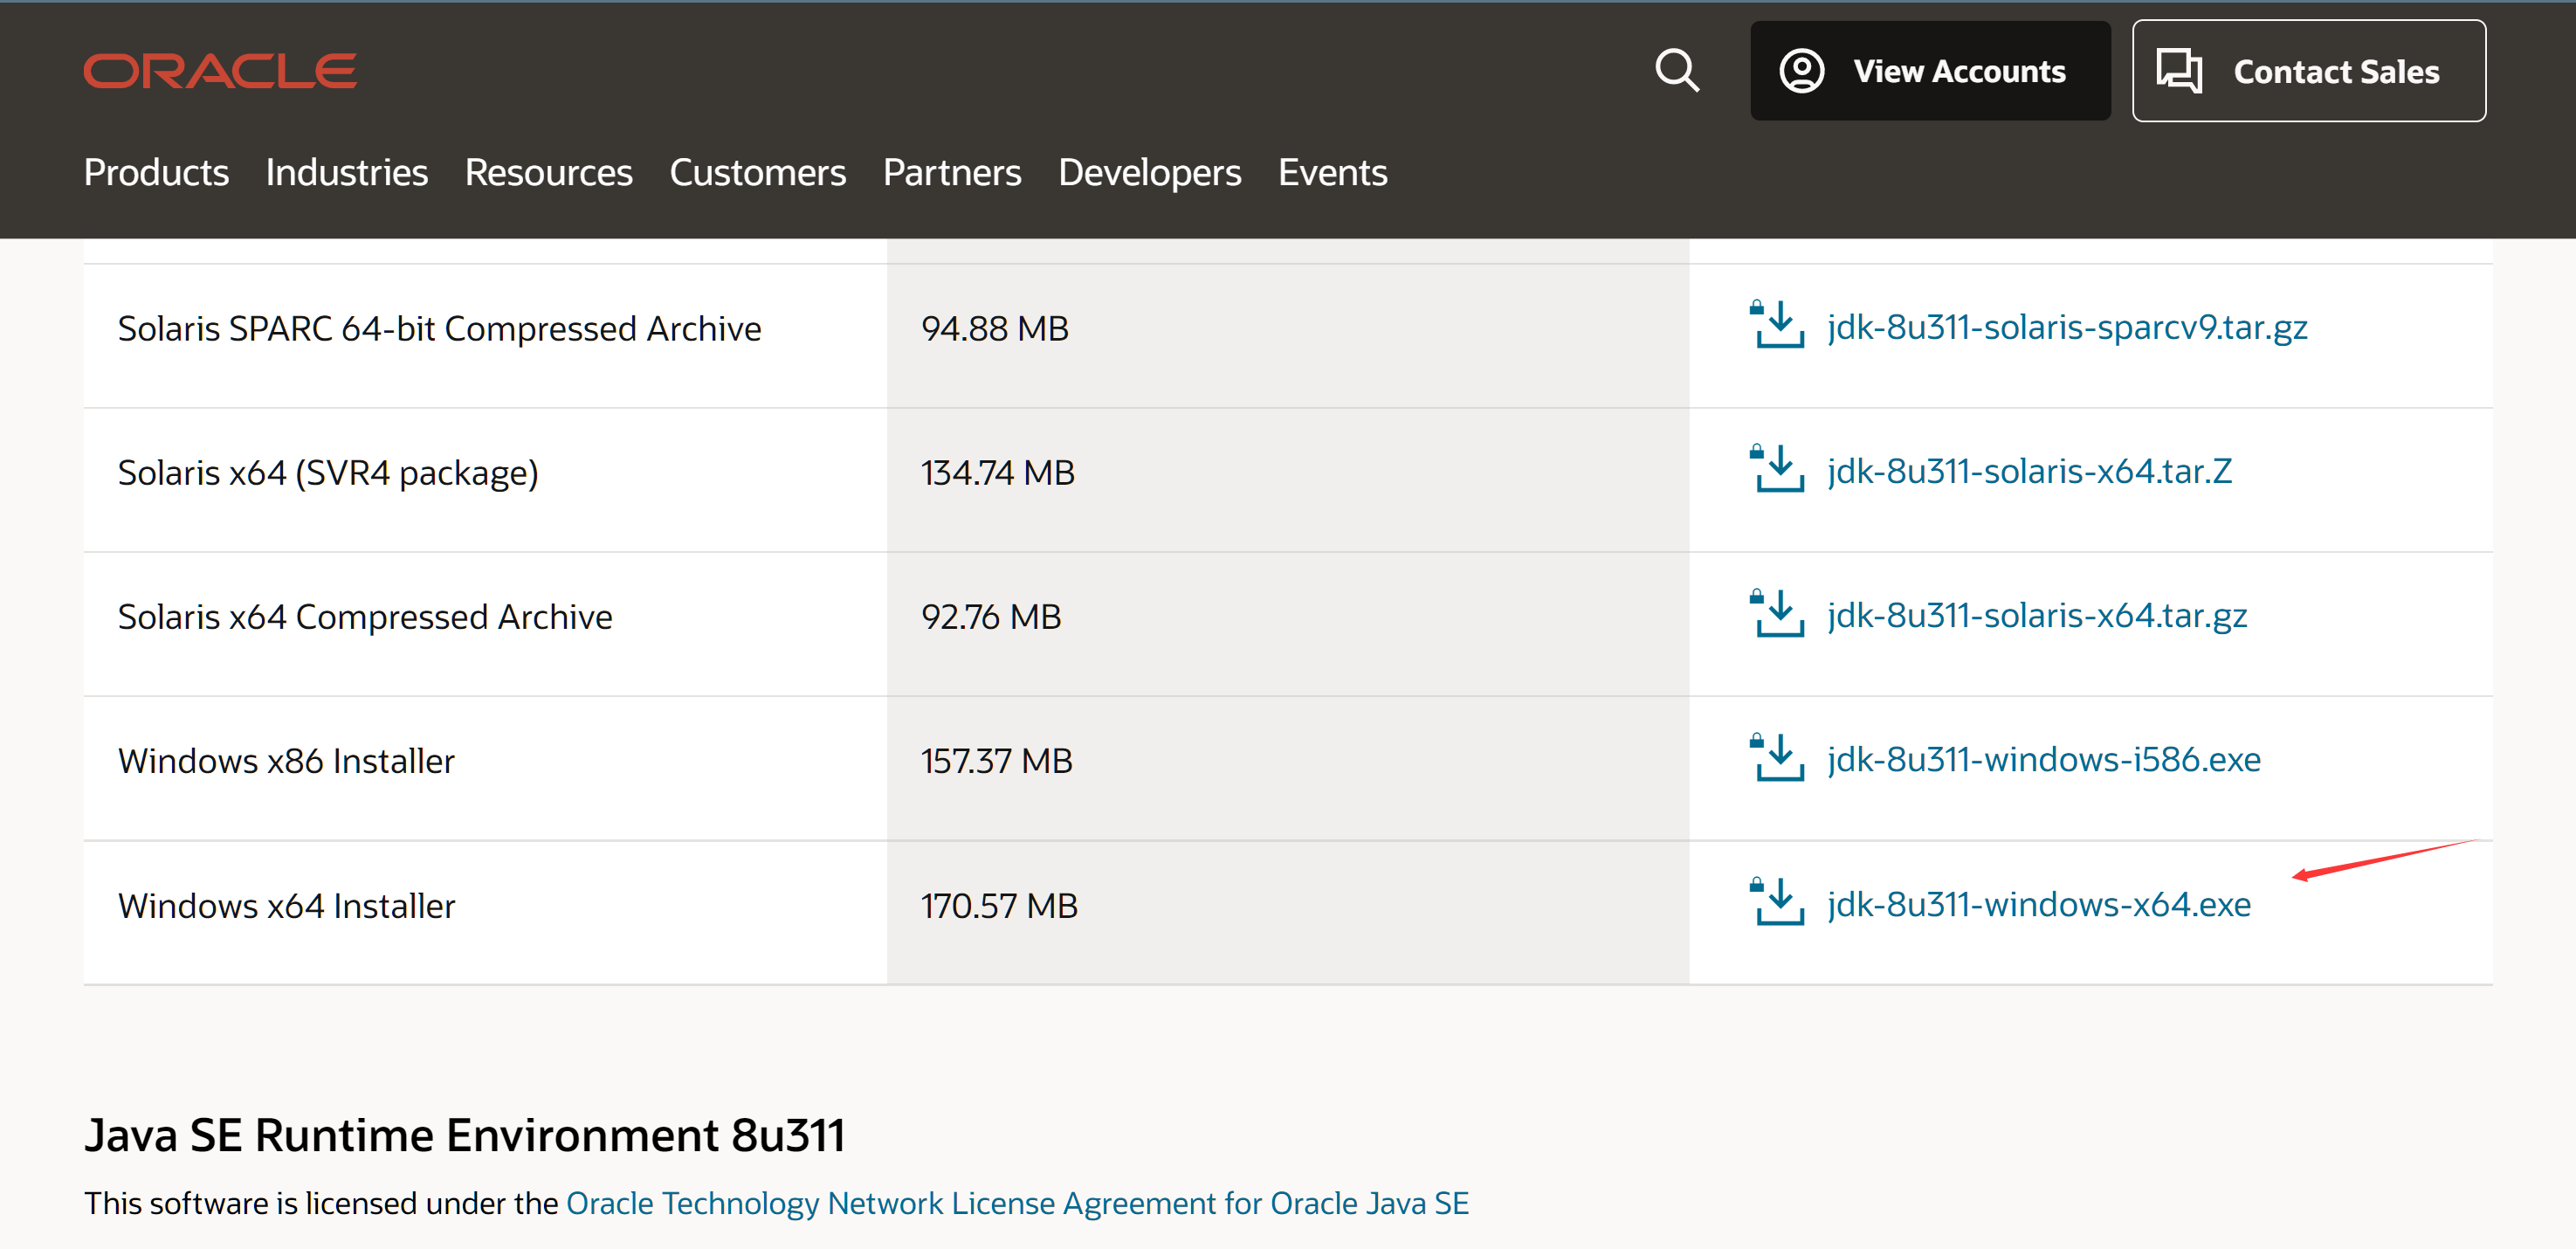Click download icon beside jdk-8u311-solaris-x64.tar.gz
This screenshot has height=1249, width=2576.
coord(1779,615)
